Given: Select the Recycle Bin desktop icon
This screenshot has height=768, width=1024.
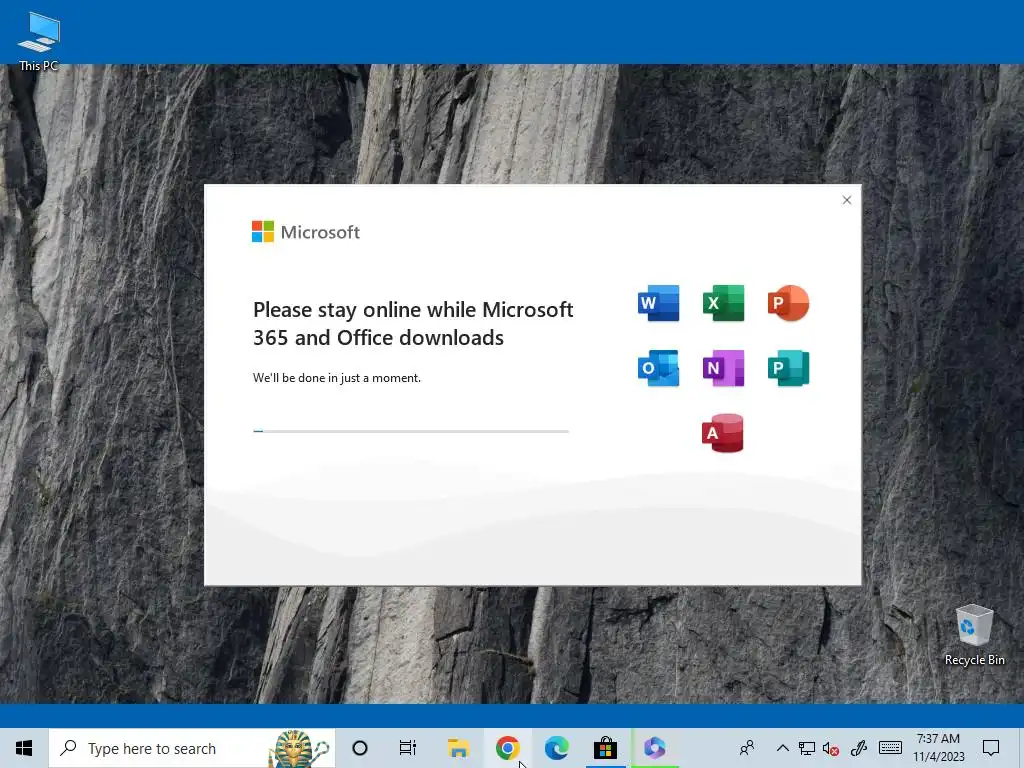Looking at the screenshot, I should [974, 635].
